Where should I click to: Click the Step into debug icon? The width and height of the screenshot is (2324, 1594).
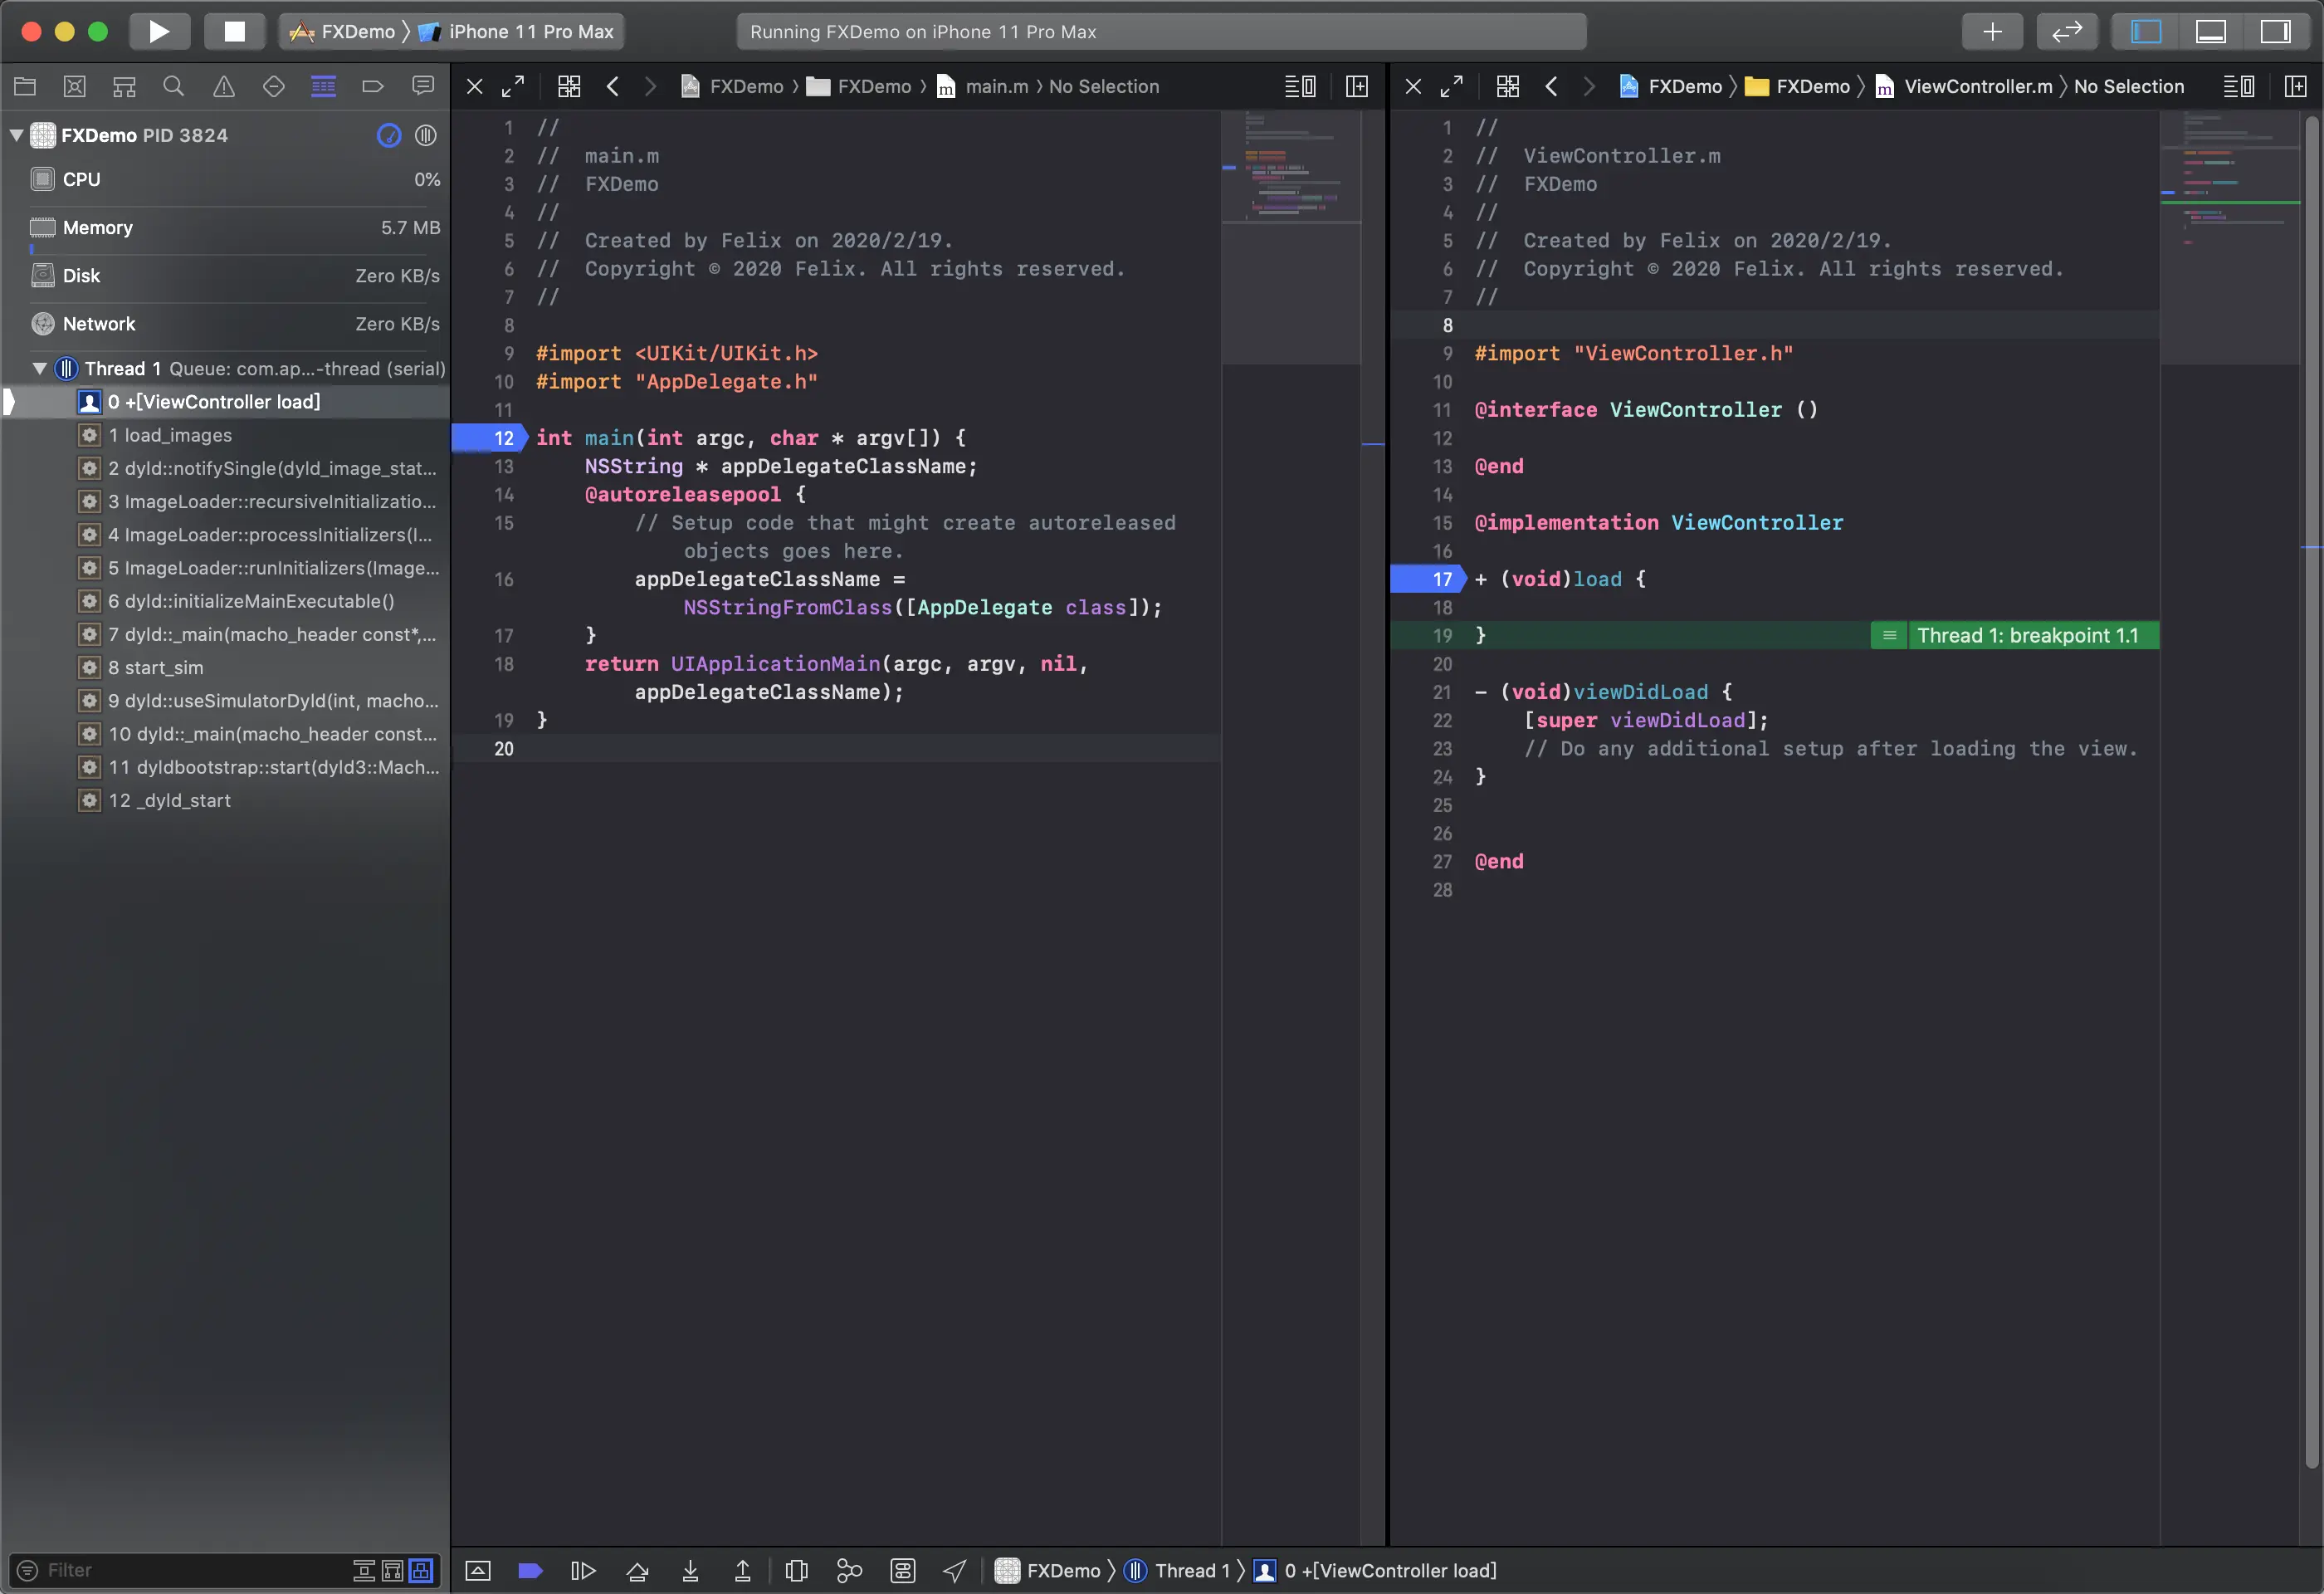[x=690, y=1571]
